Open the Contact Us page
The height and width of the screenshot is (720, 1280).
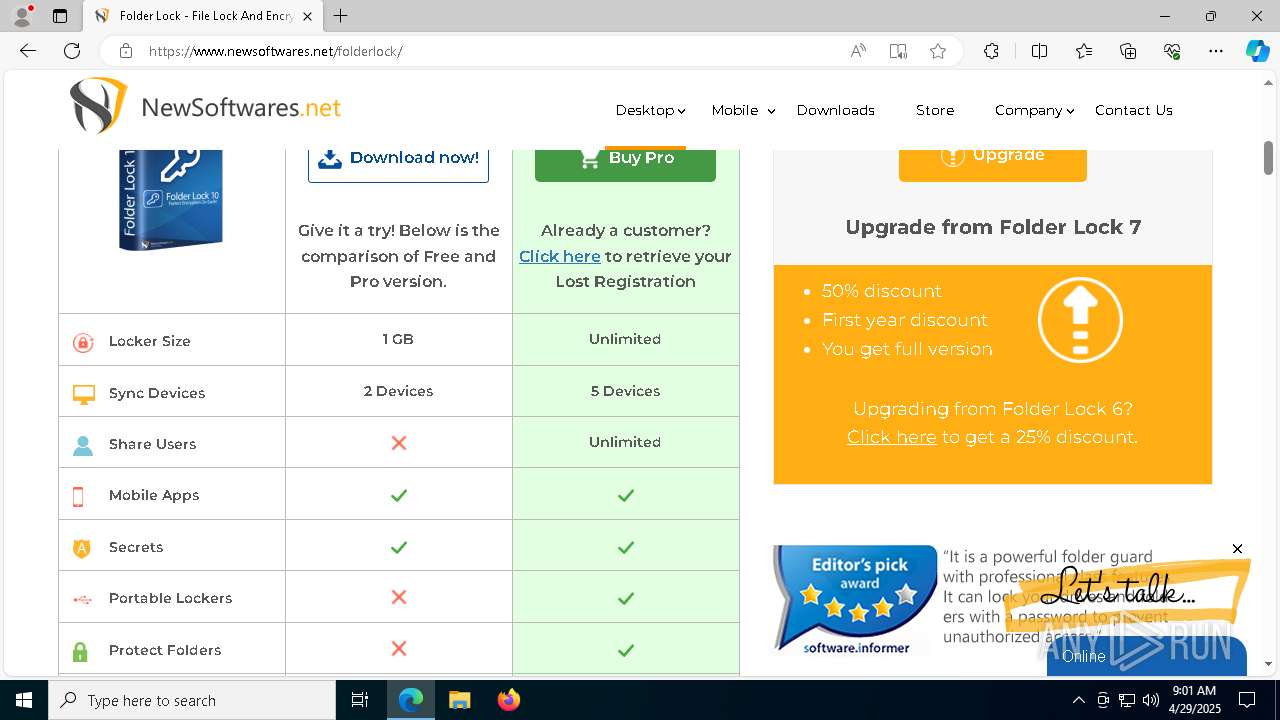[x=1134, y=110]
